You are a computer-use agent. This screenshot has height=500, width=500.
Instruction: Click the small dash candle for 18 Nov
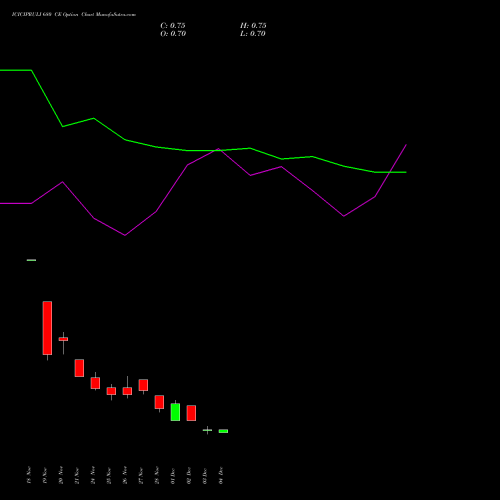[31, 260]
